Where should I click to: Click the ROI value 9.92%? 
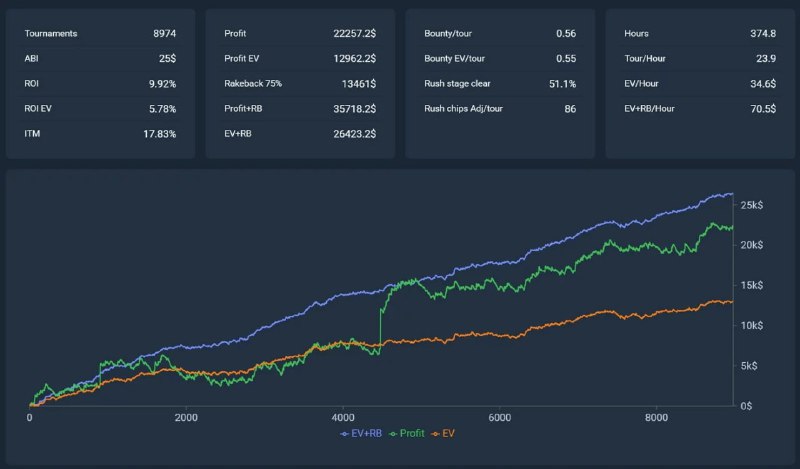point(159,83)
